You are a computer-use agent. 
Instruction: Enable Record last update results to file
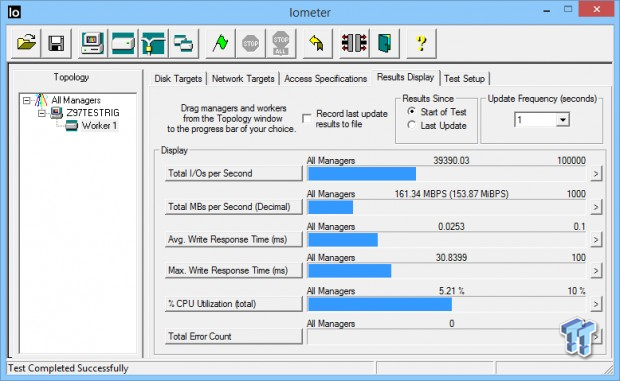pos(306,119)
